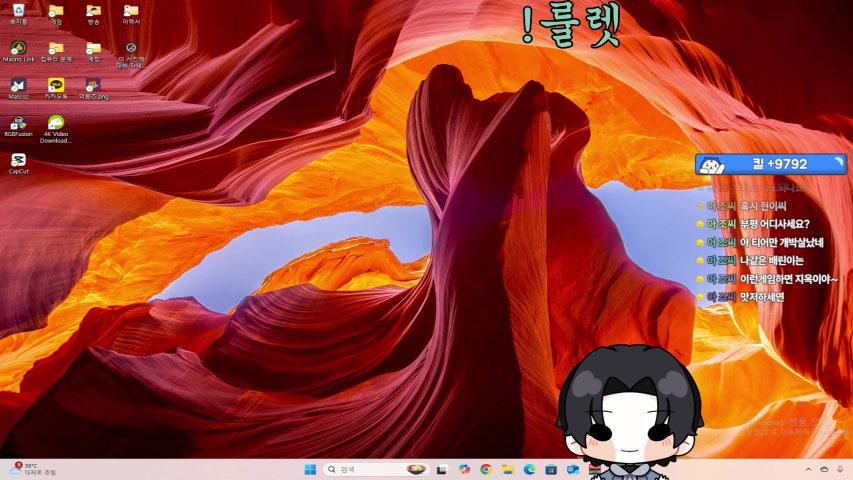Image resolution: width=853 pixels, height=480 pixels.
Task: Open Google Chrome from the taskbar
Action: [x=486, y=469]
